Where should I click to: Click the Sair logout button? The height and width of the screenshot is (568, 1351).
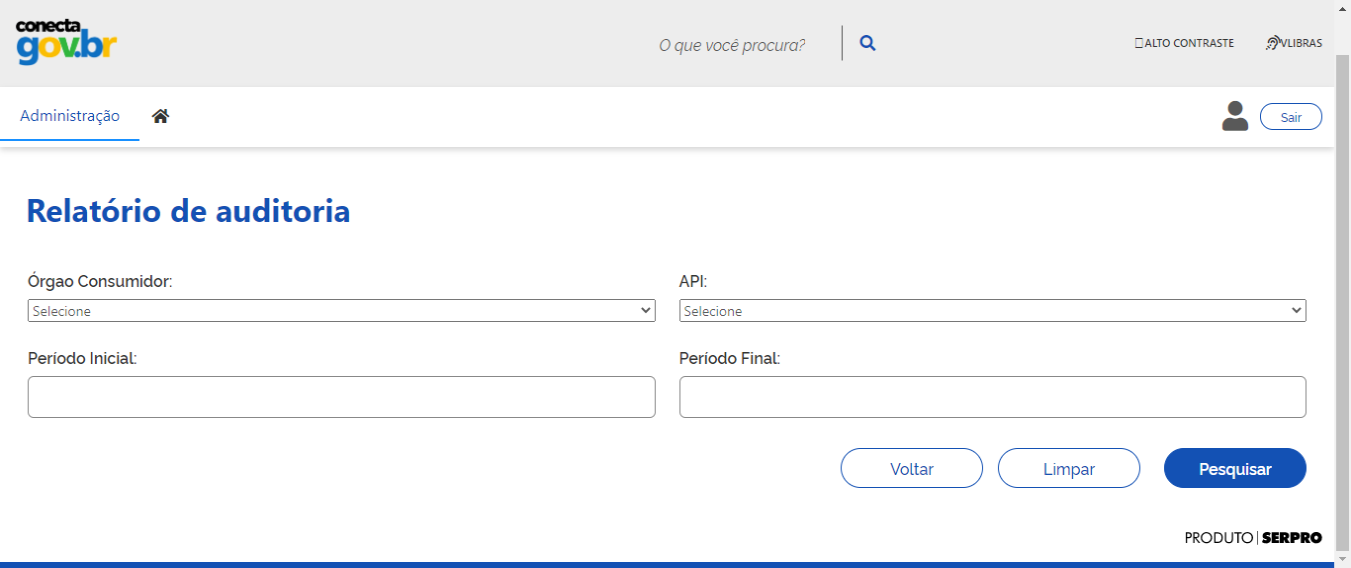(x=1291, y=117)
